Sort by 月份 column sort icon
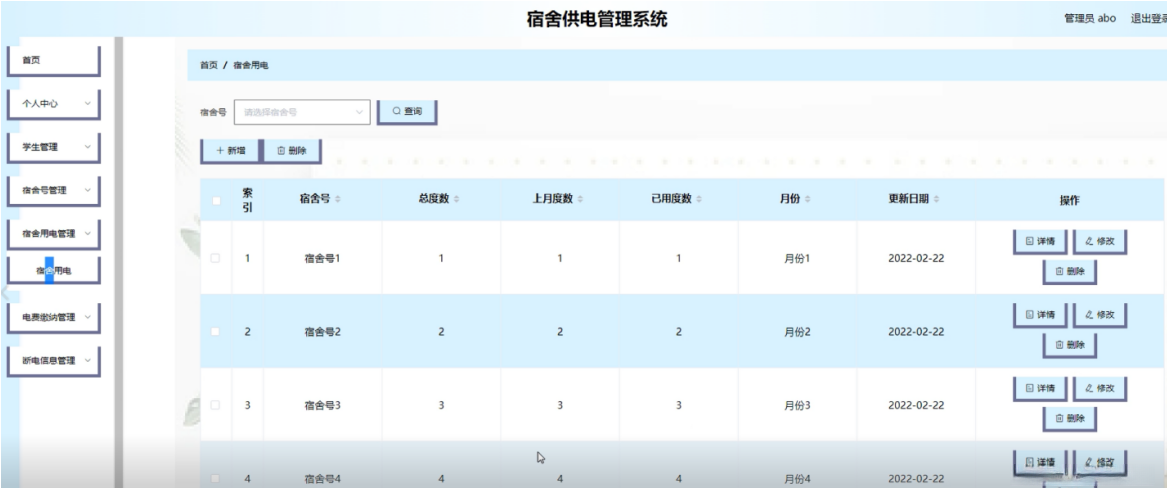This screenshot has width=1167, height=494. pyautogui.click(x=808, y=199)
